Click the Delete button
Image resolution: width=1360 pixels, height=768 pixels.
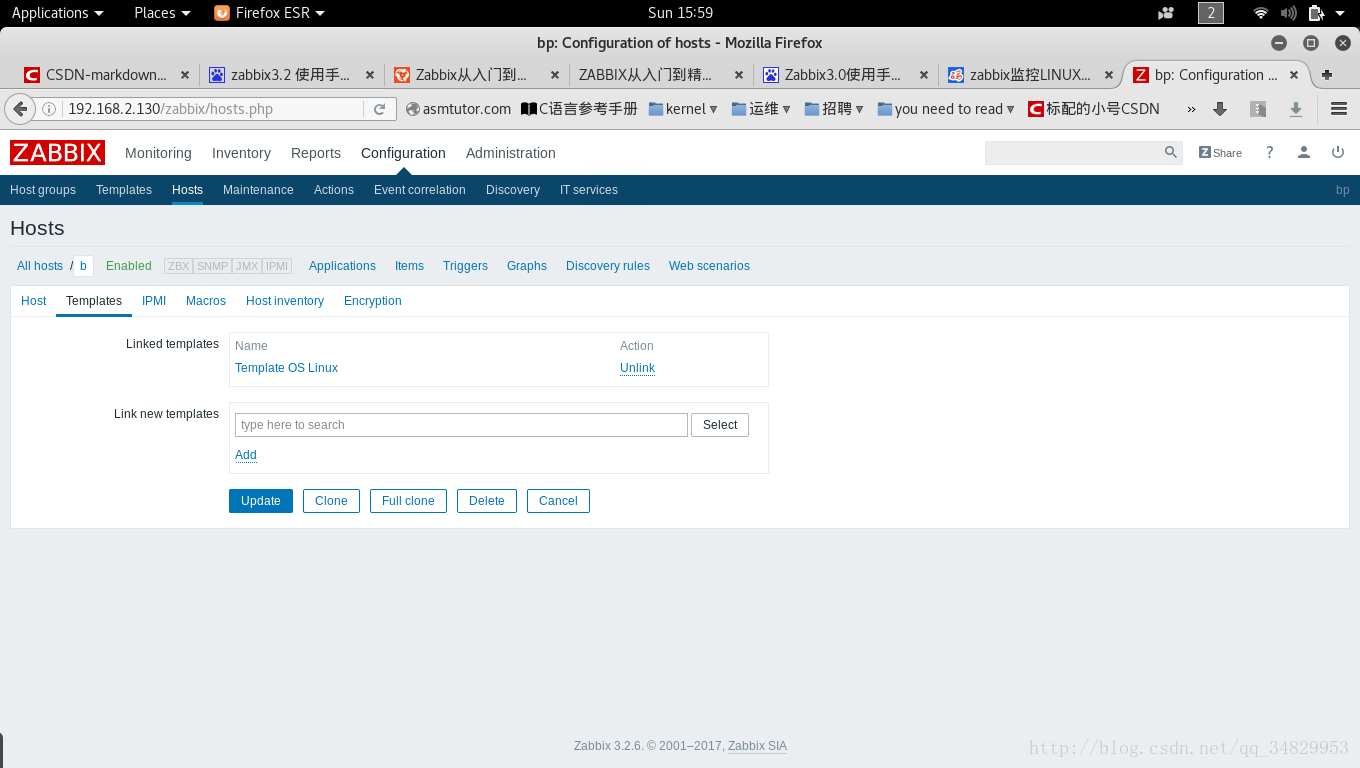487,501
